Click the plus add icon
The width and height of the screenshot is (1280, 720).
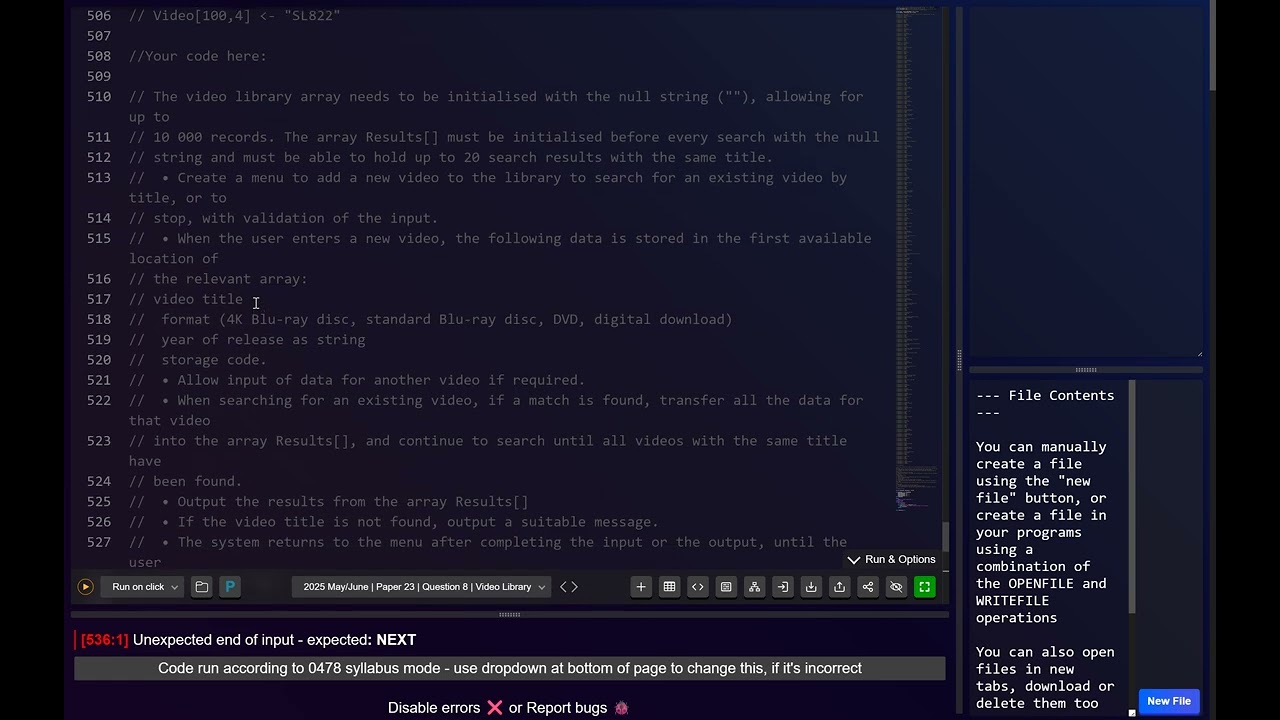[641, 587]
